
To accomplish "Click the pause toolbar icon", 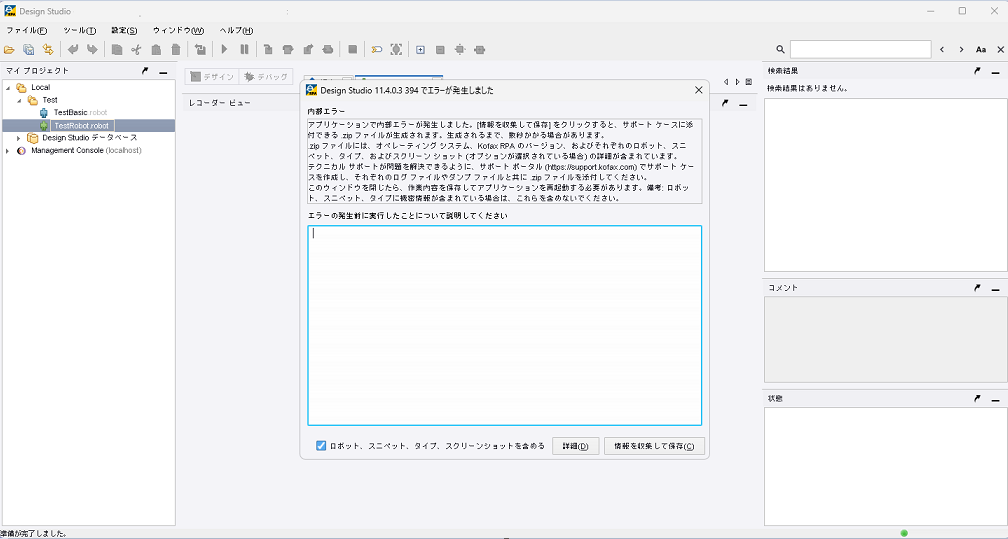I will pyautogui.click(x=244, y=50).
